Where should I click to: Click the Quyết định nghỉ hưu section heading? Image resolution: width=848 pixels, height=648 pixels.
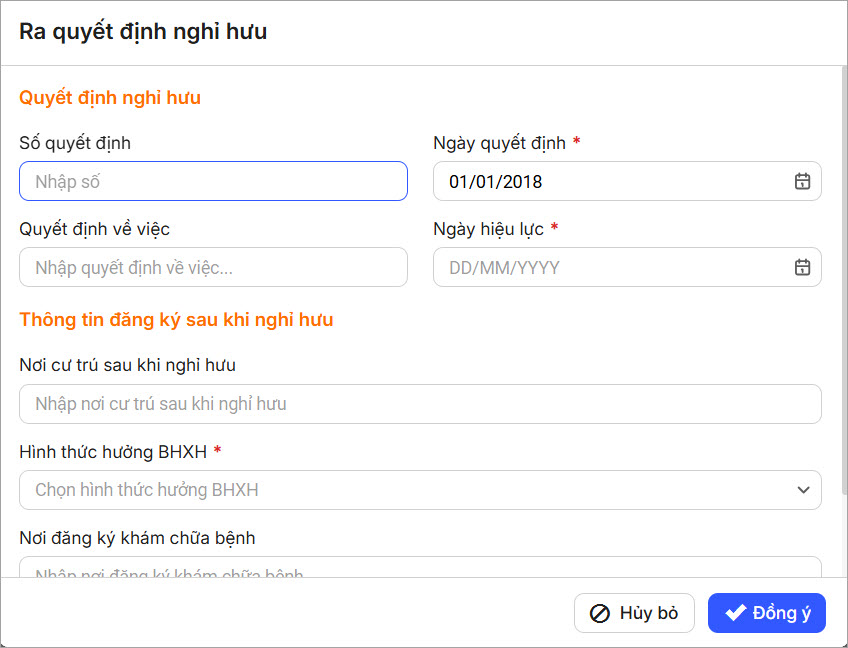(x=110, y=97)
